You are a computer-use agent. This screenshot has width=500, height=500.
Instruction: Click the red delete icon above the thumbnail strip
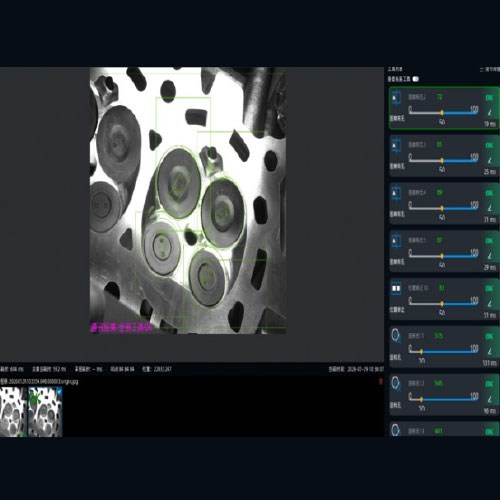coord(381,382)
